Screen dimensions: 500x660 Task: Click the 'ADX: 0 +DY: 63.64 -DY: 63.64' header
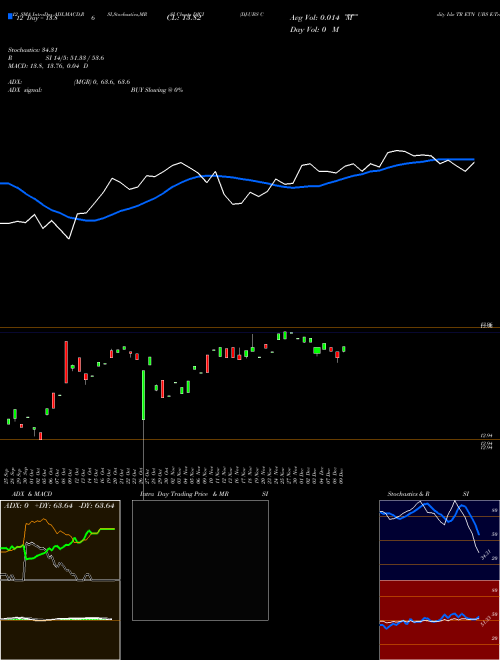tap(59, 506)
